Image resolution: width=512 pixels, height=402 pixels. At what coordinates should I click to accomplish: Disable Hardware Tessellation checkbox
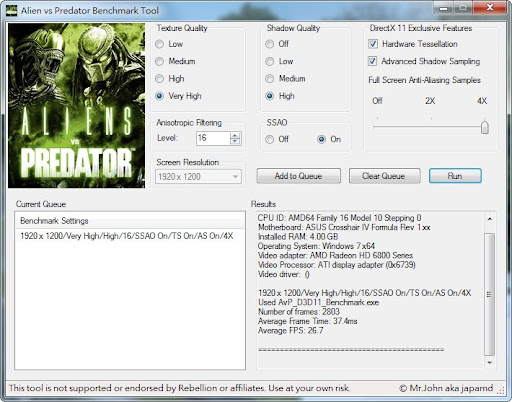click(373, 44)
